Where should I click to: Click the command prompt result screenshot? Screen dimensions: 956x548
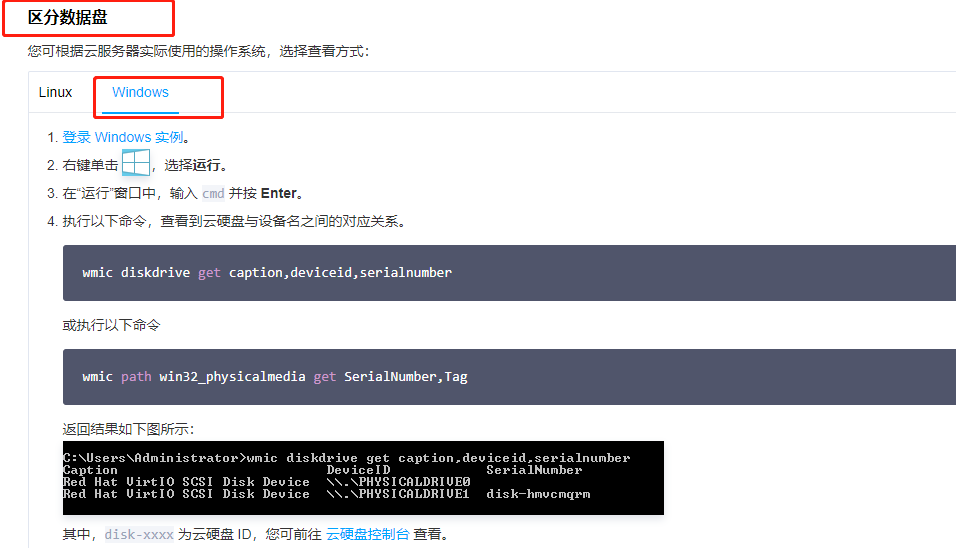click(x=363, y=478)
